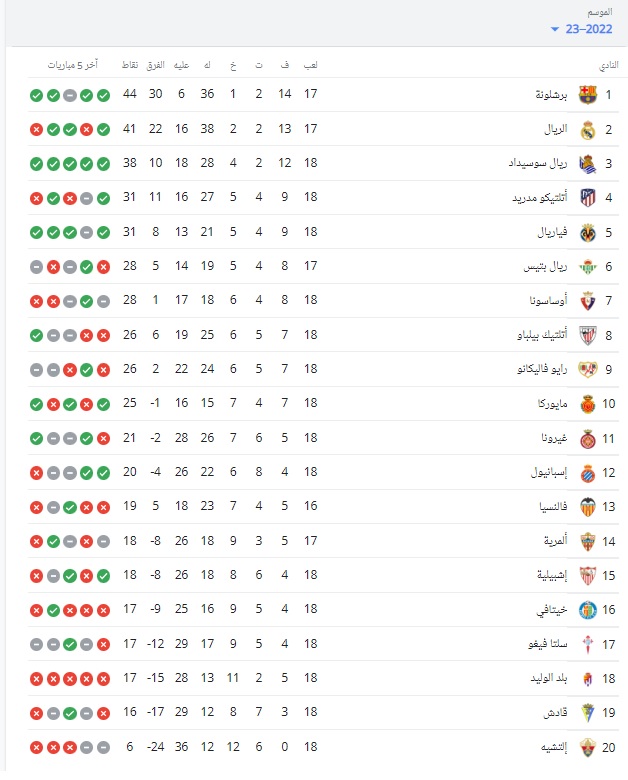This screenshot has height=780, width=628.
Task: Click the Sevilla crest in row 15
Action: 588,576
